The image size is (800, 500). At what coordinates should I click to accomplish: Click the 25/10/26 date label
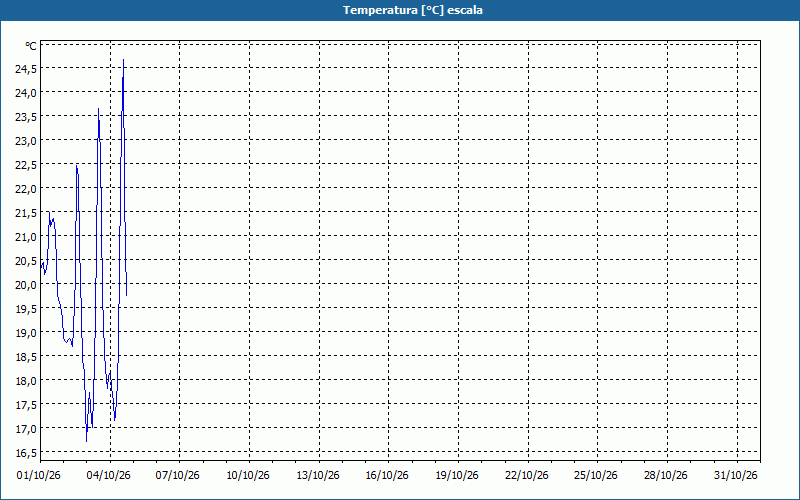click(596, 476)
